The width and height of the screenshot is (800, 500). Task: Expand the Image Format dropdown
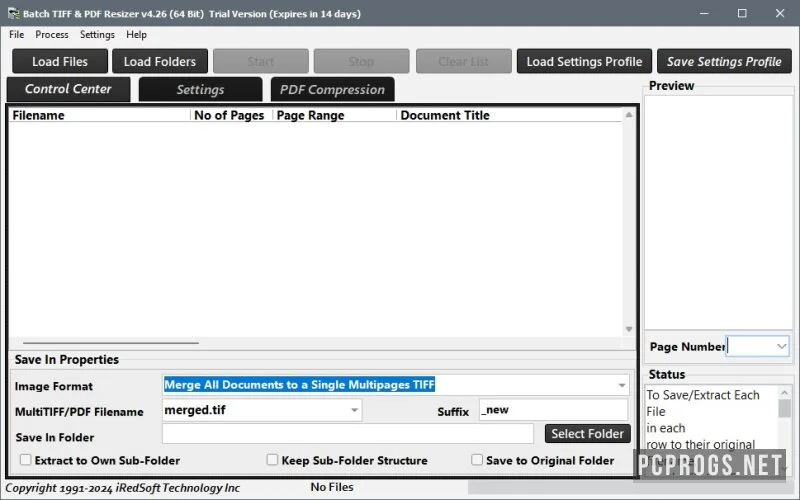[621, 385]
